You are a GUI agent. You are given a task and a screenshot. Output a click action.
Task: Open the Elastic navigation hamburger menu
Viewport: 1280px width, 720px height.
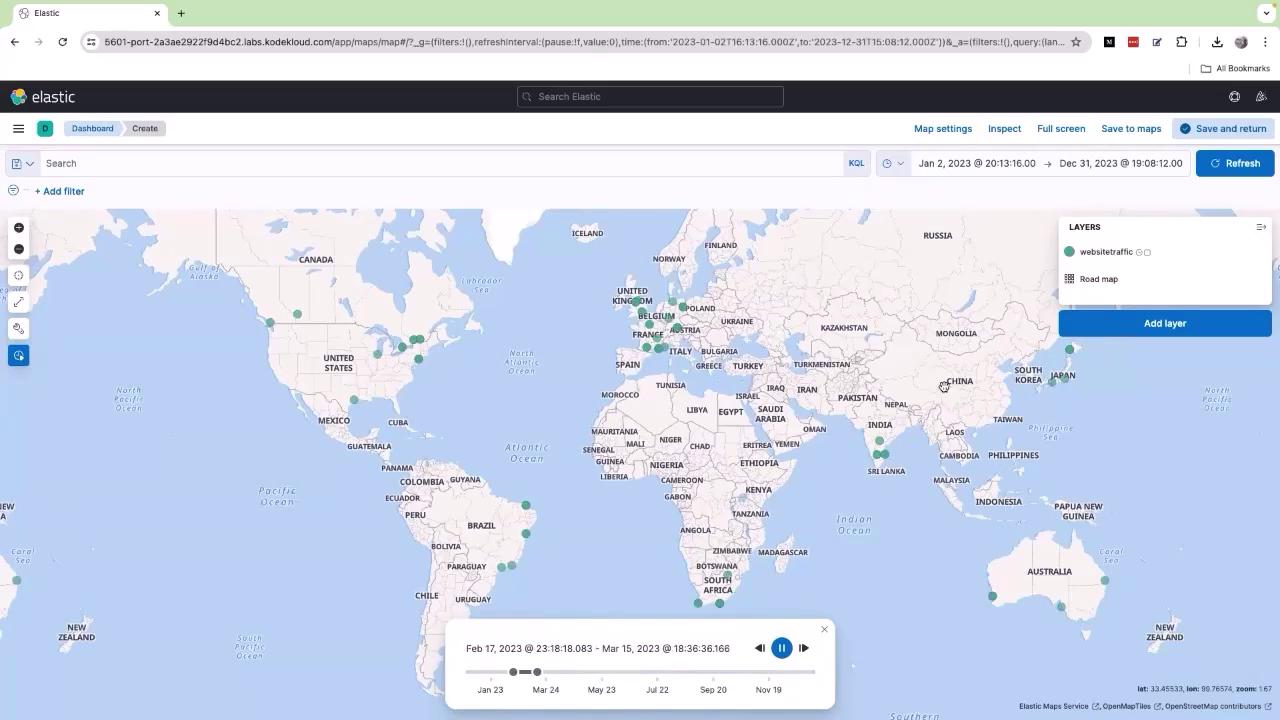pos(18,128)
